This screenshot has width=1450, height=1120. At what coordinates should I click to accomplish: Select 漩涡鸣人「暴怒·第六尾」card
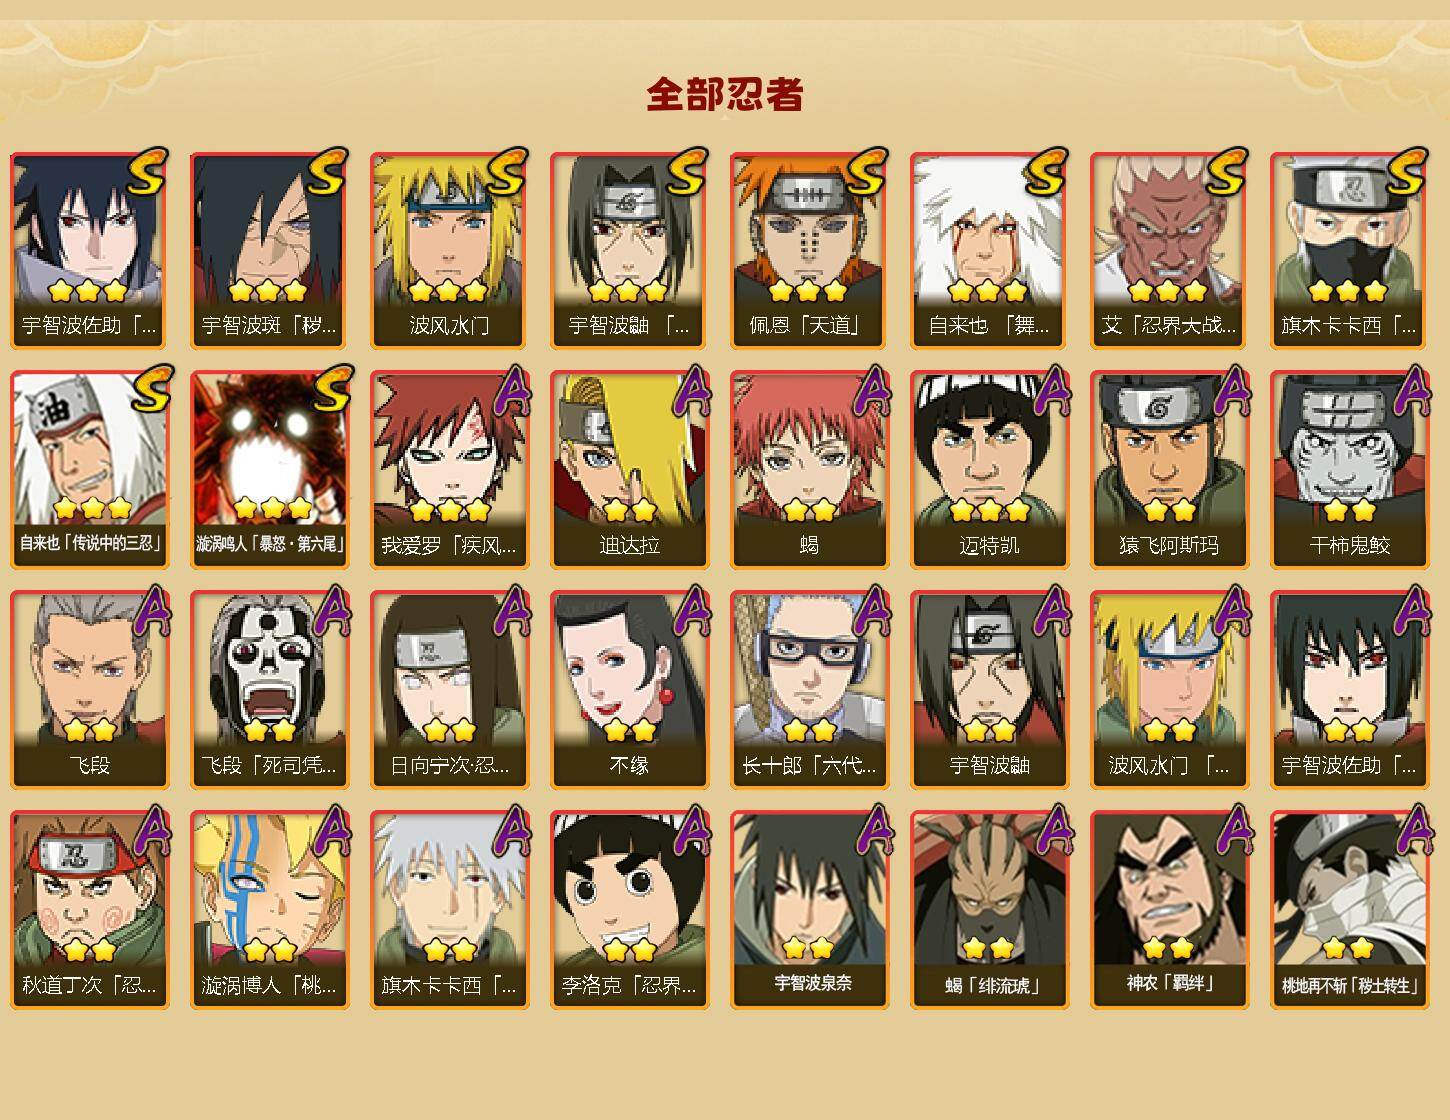coord(269,470)
